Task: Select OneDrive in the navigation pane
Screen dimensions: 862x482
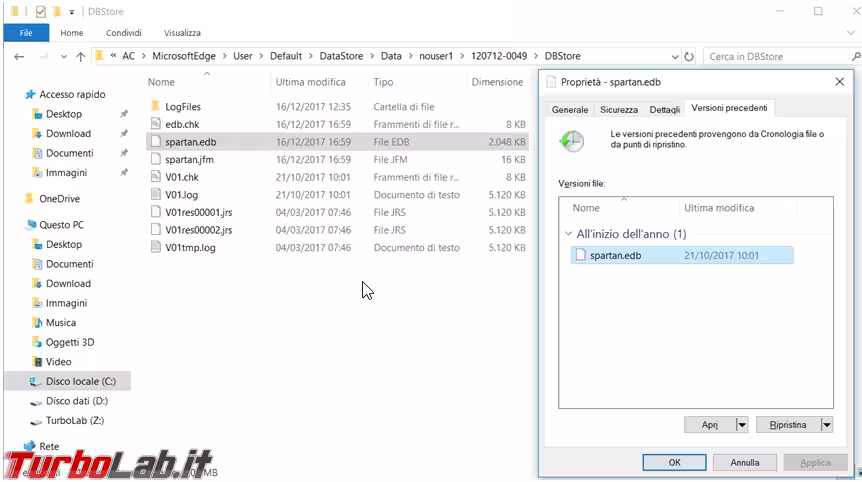Action: click(x=59, y=199)
